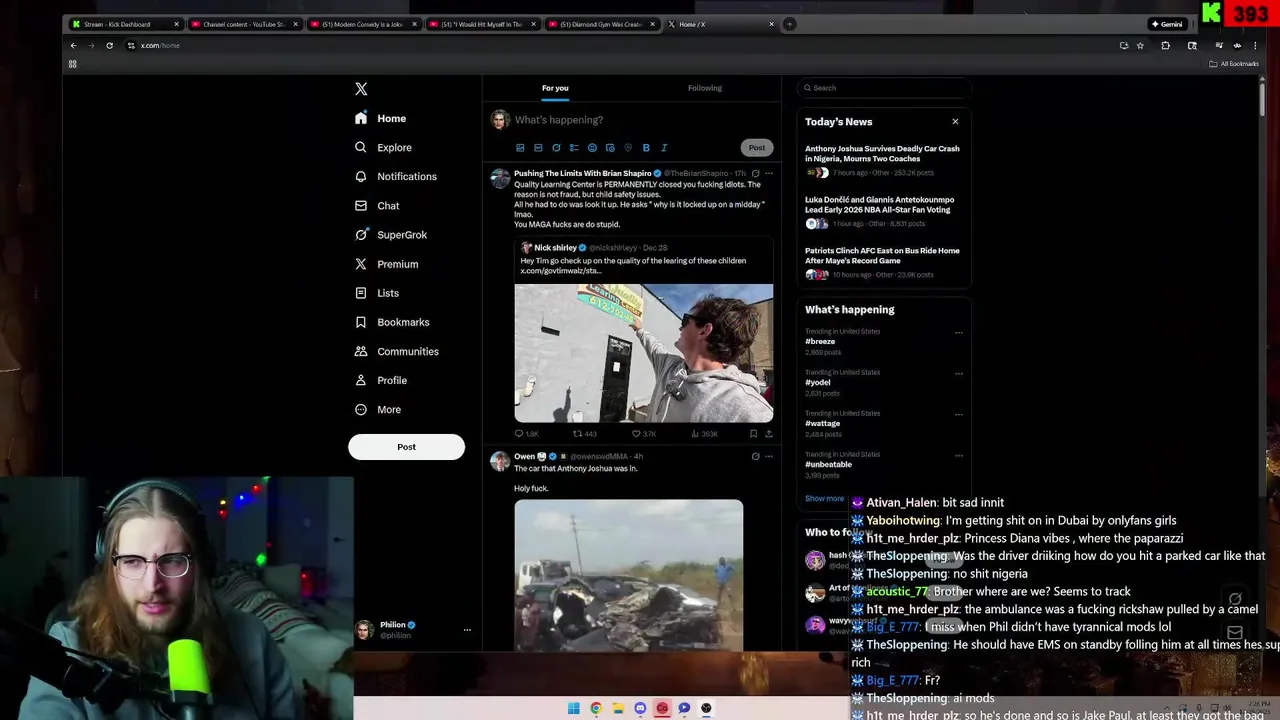Schedule the post with calendar icon
Viewport: 1280px width, 720px height.
tap(610, 148)
